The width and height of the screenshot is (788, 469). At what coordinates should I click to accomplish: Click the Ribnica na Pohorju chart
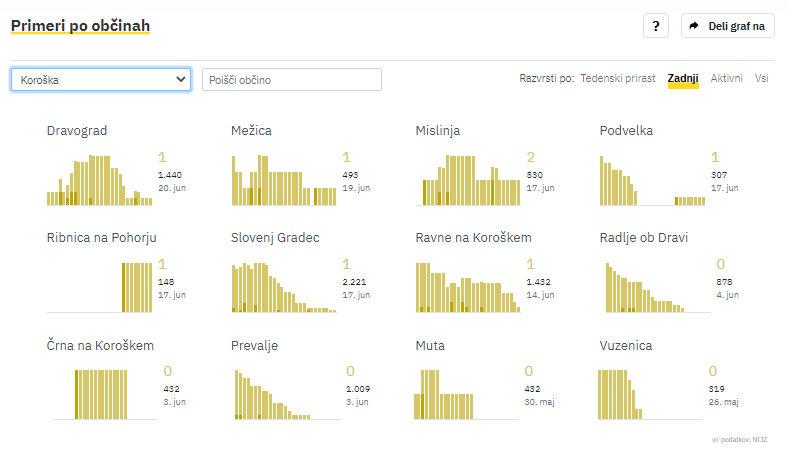99,287
